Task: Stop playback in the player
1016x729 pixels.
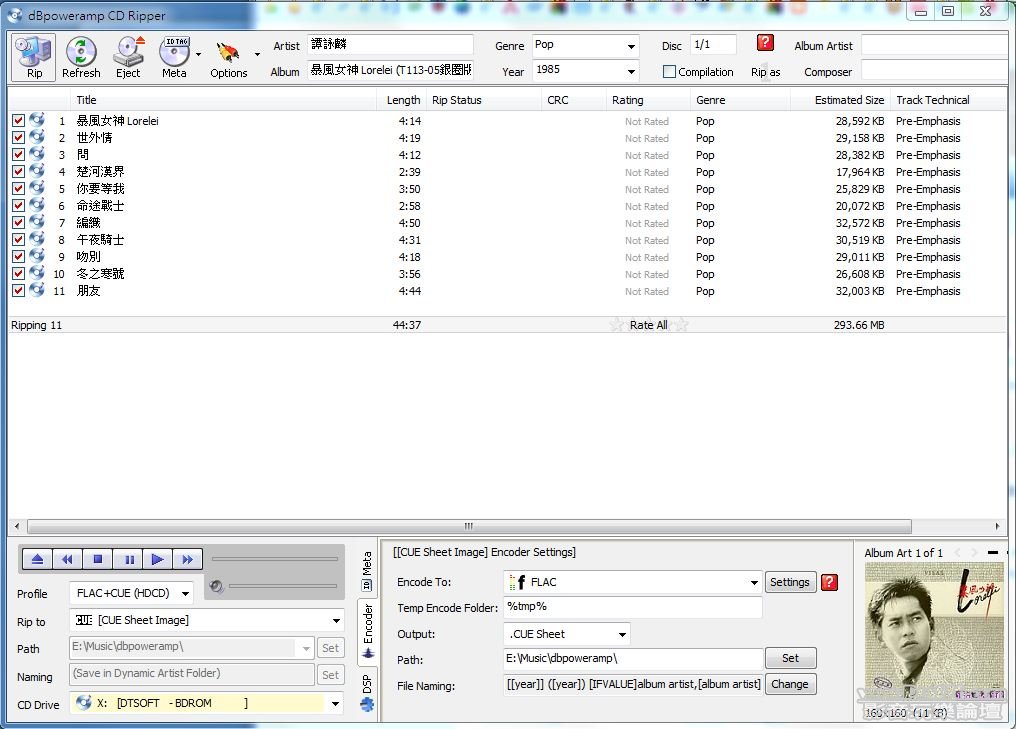Action: tap(98, 559)
